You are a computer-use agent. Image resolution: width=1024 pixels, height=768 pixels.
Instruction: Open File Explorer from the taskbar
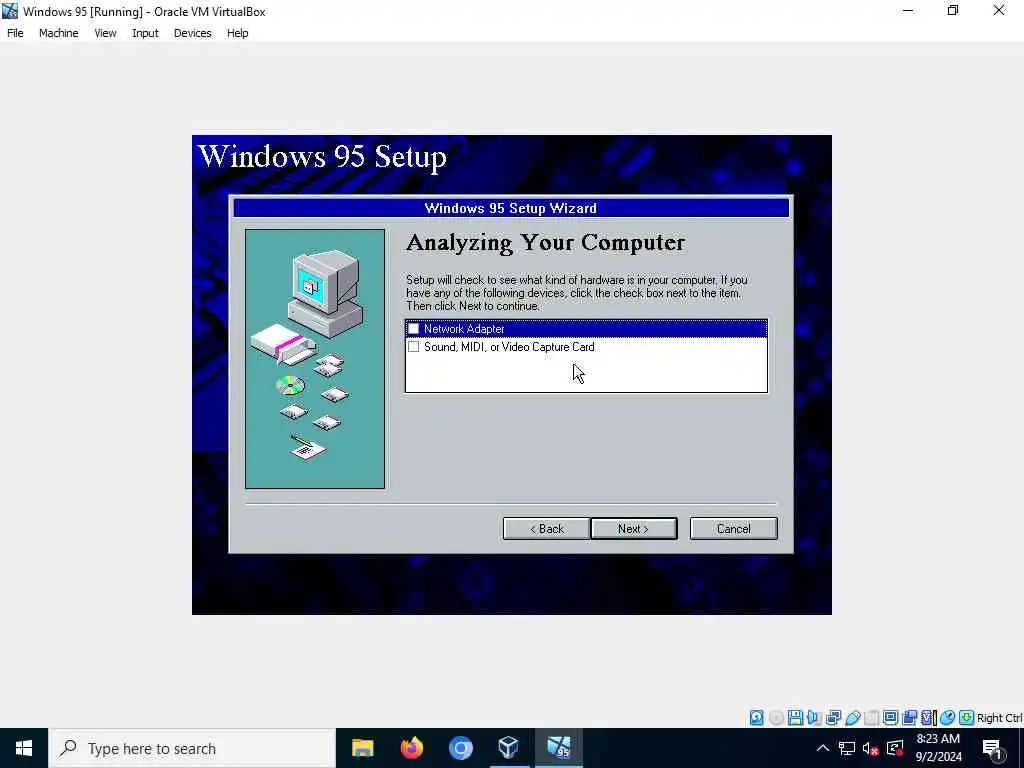pos(362,748)
